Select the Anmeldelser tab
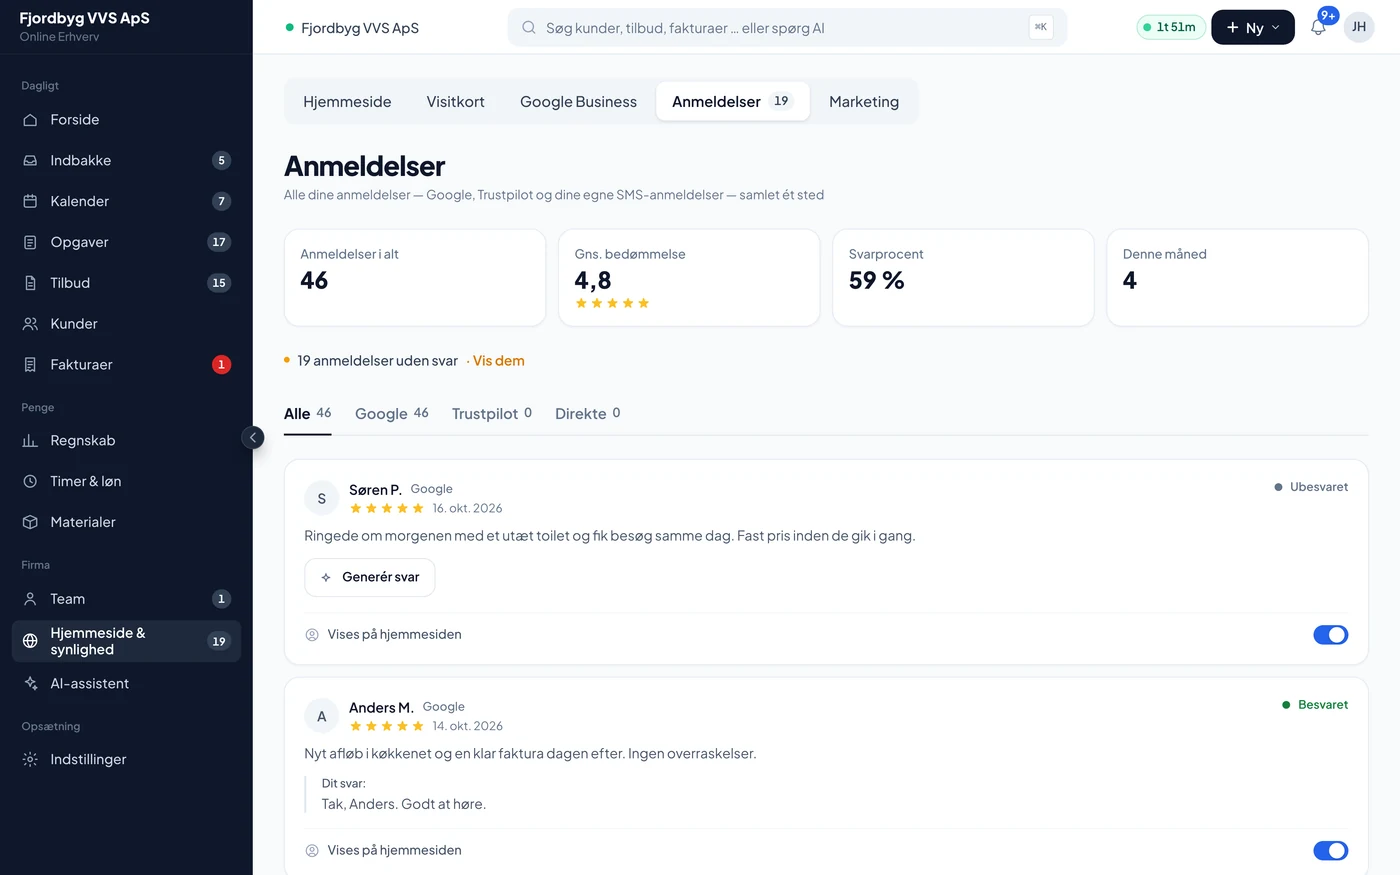 732,102
